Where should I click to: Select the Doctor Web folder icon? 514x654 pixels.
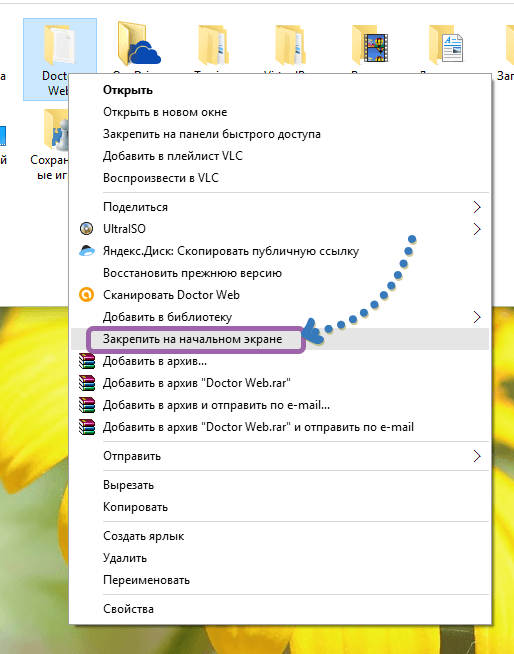(x=60, y=45)
